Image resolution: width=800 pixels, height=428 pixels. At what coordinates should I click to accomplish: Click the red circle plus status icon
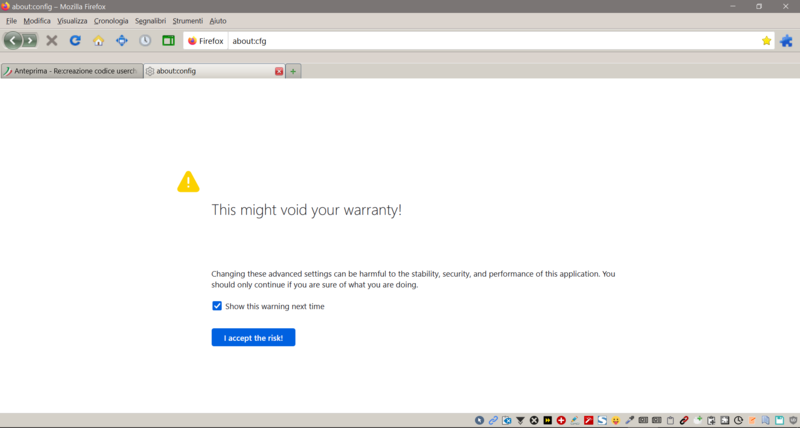561,420
